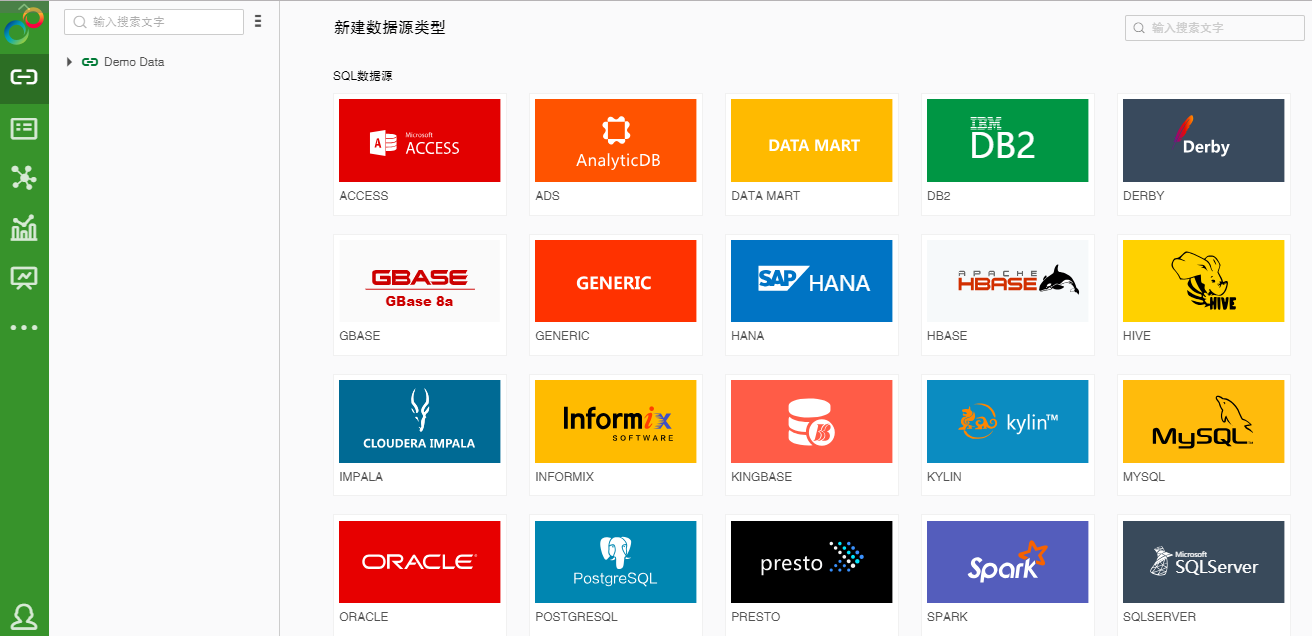Choose the SAP HANA data source tile

(811, 281)
